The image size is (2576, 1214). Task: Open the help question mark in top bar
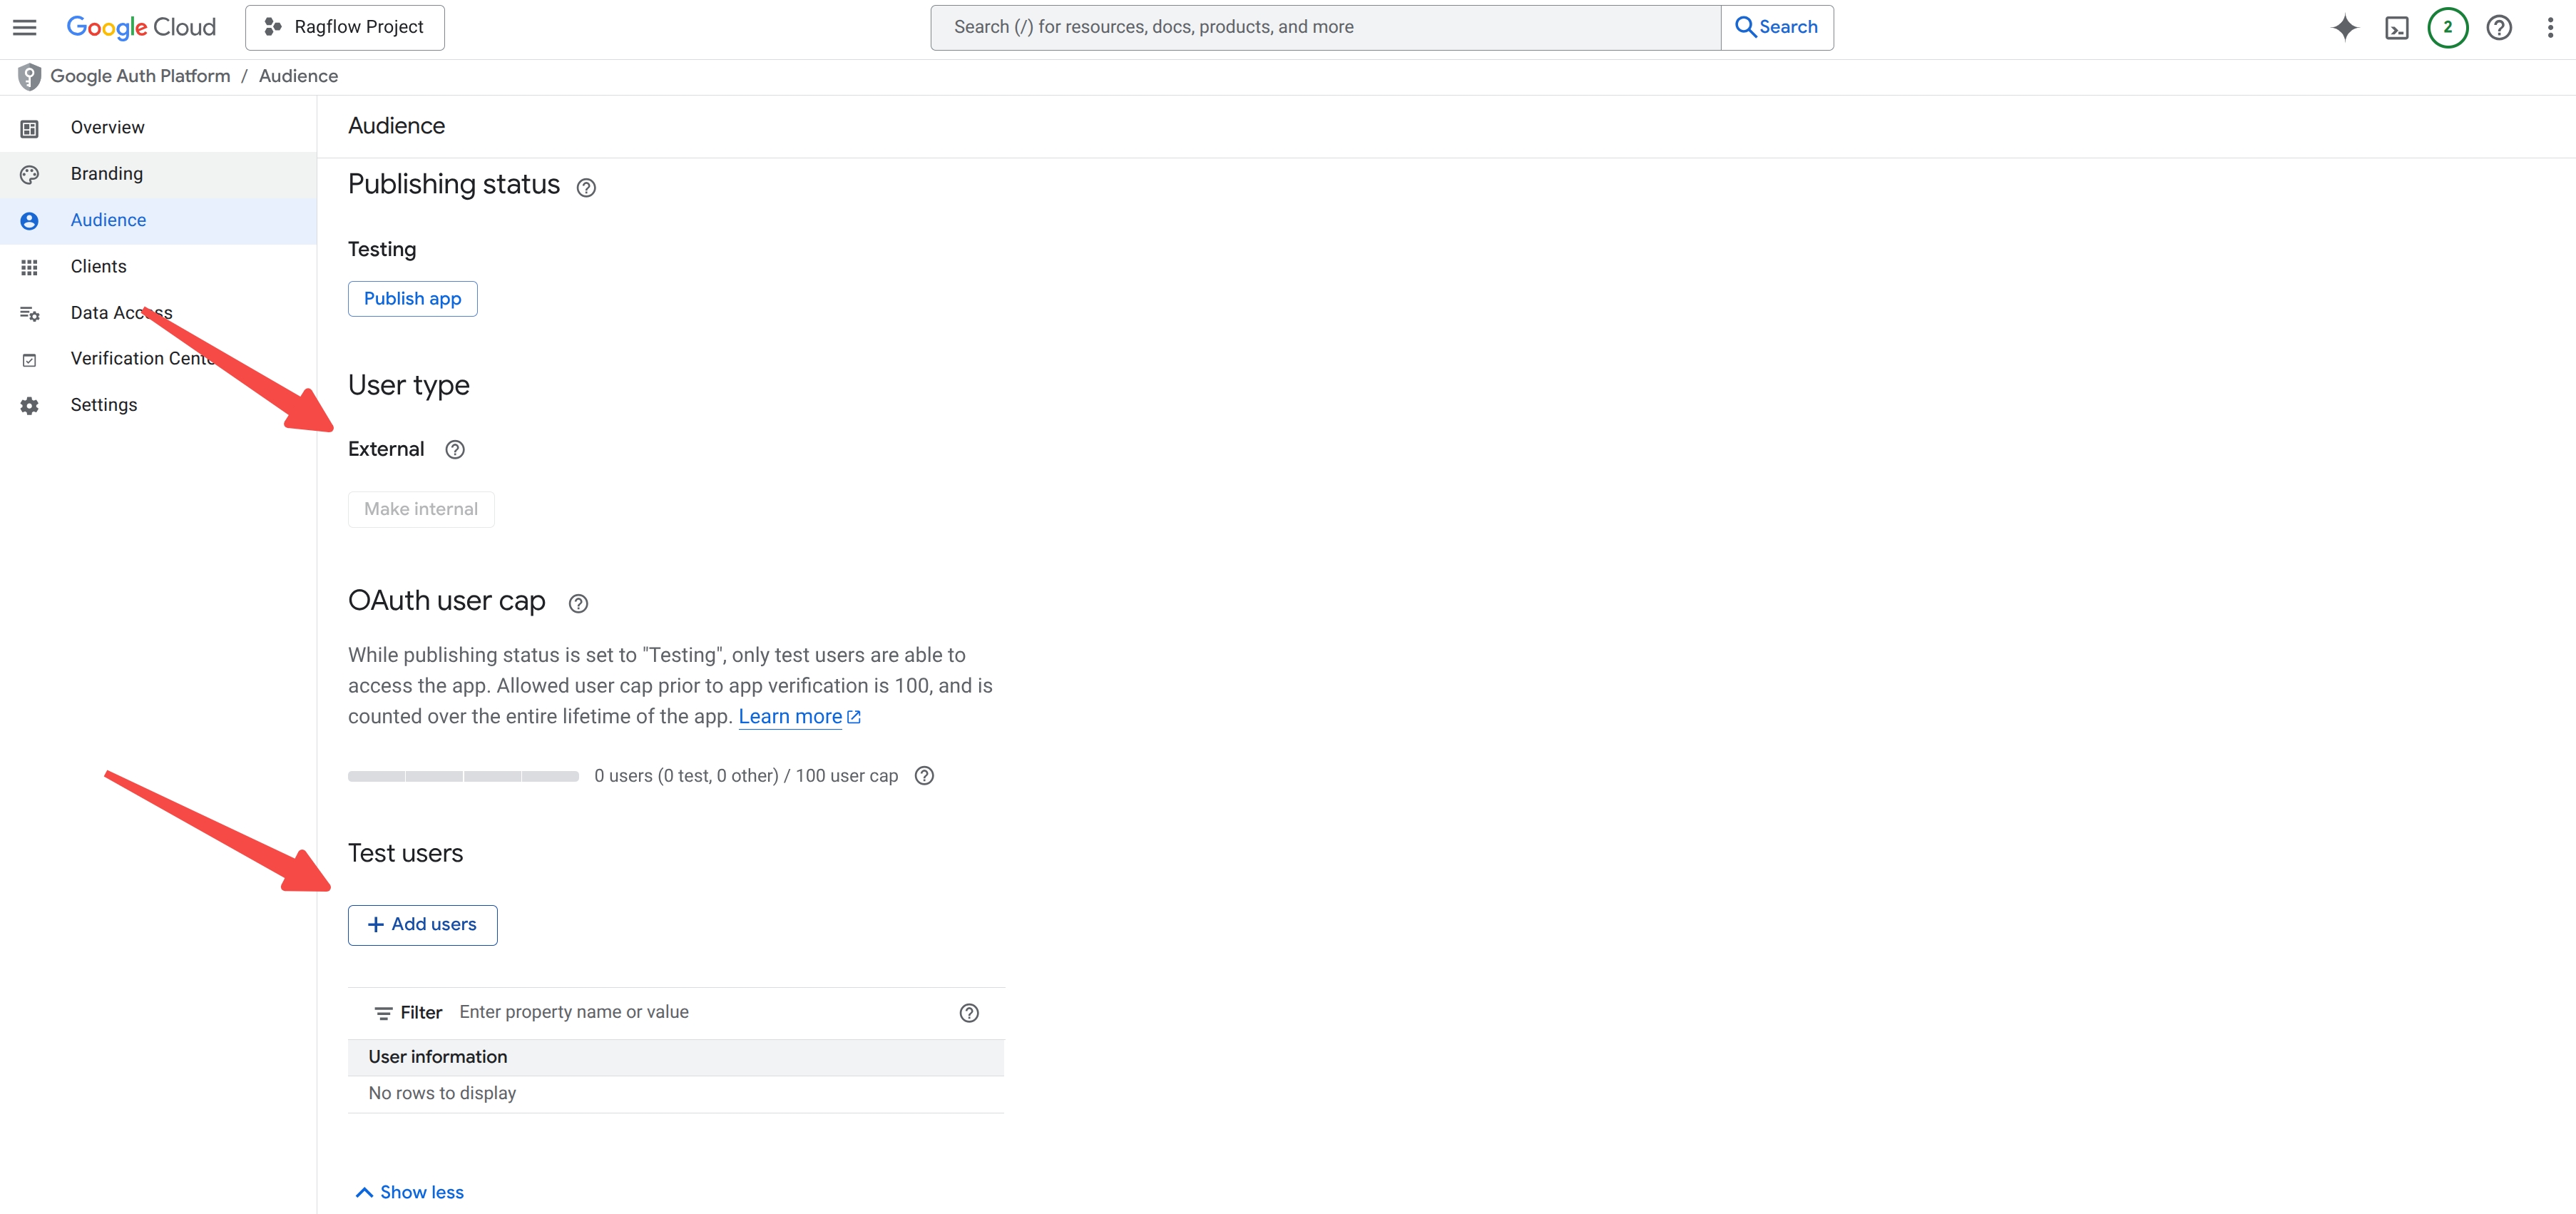(x=2499, y=27)
